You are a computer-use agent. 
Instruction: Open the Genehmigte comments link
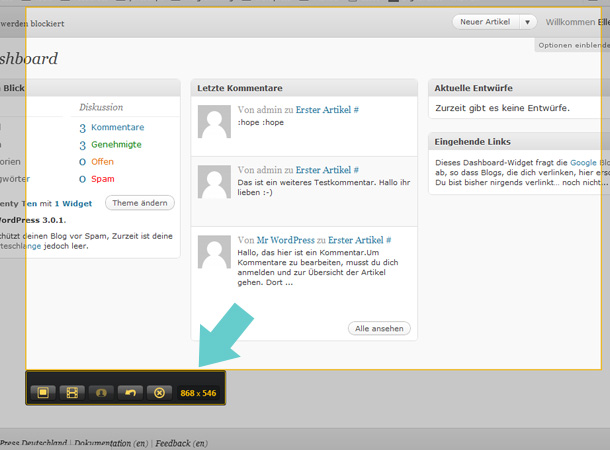tap(116, 144)
